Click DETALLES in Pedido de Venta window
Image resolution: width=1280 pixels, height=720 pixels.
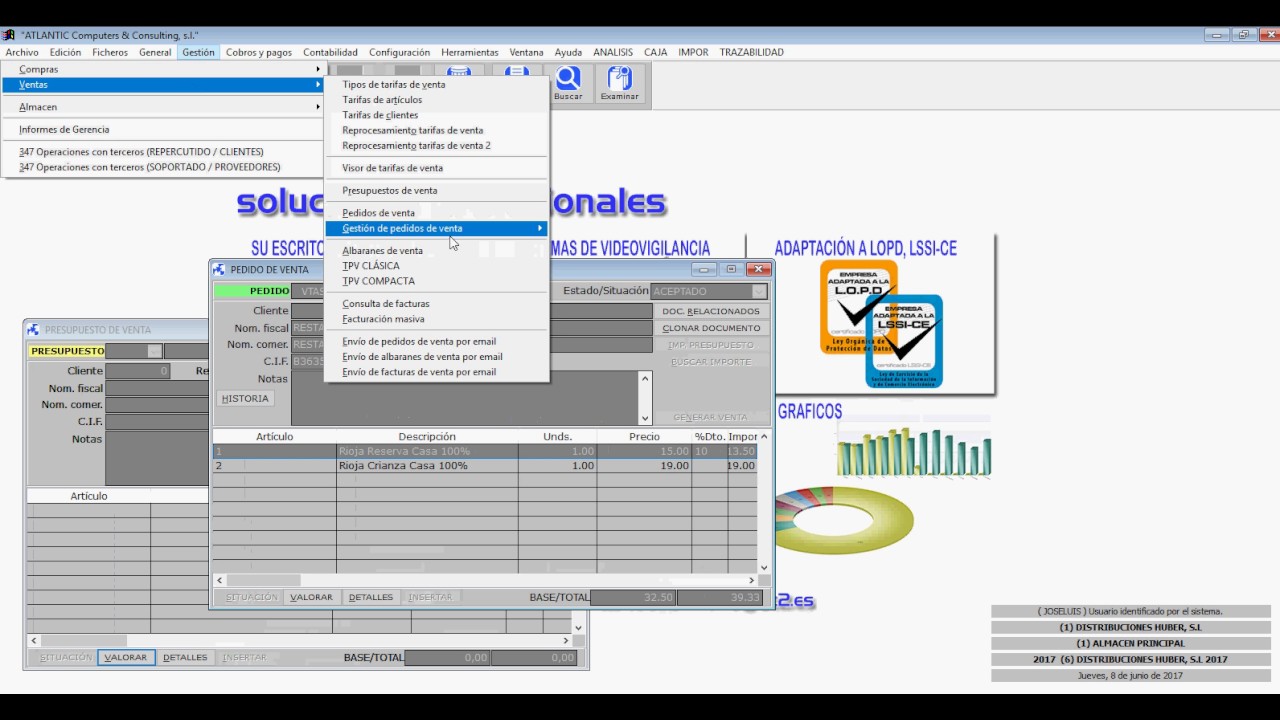371,597
